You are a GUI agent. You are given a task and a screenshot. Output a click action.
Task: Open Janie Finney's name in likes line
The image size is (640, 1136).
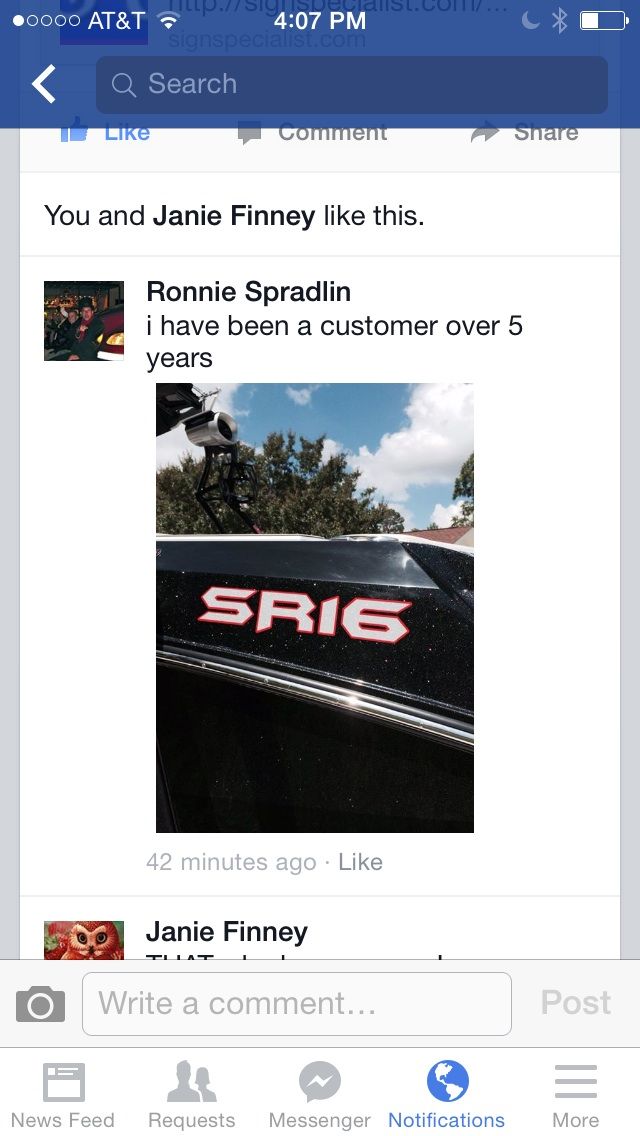coord(233,215)
